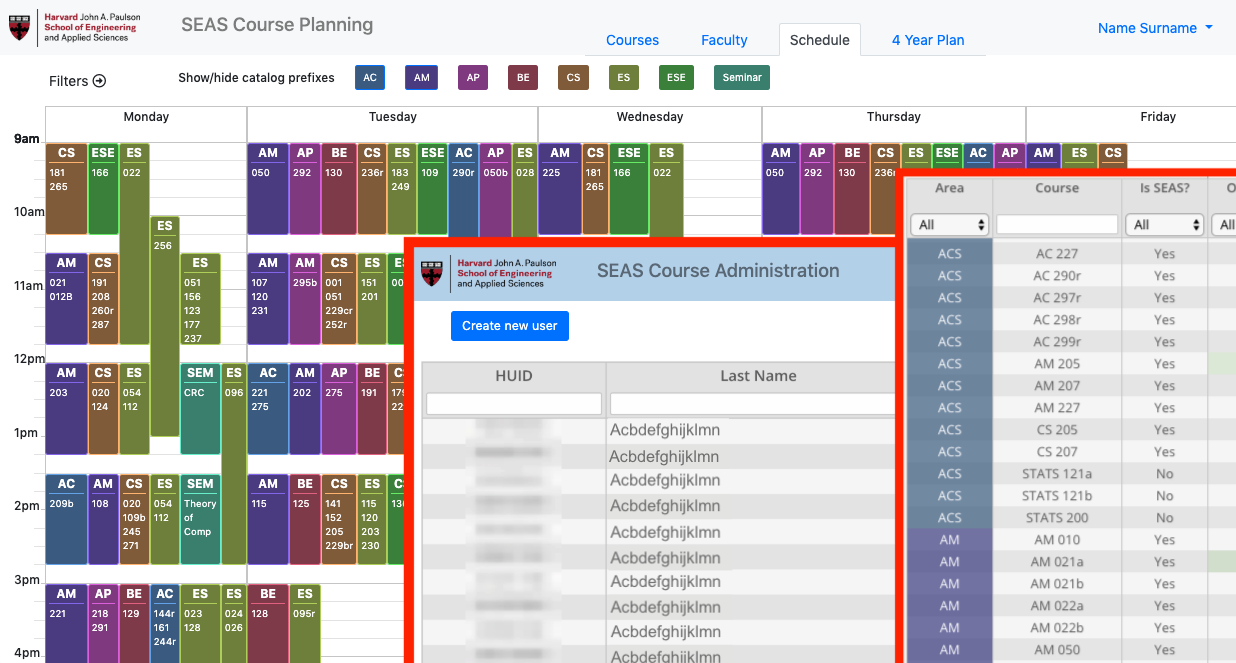This screenshot has width=1236, height=663.
Task: Select the AM 115 schedule block
Action: pos(268,518)
